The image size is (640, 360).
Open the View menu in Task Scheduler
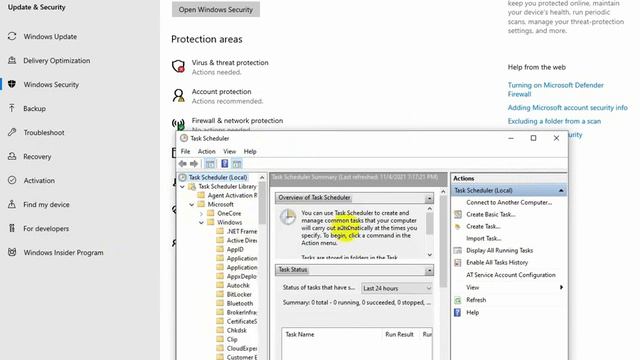coord(229,151)
